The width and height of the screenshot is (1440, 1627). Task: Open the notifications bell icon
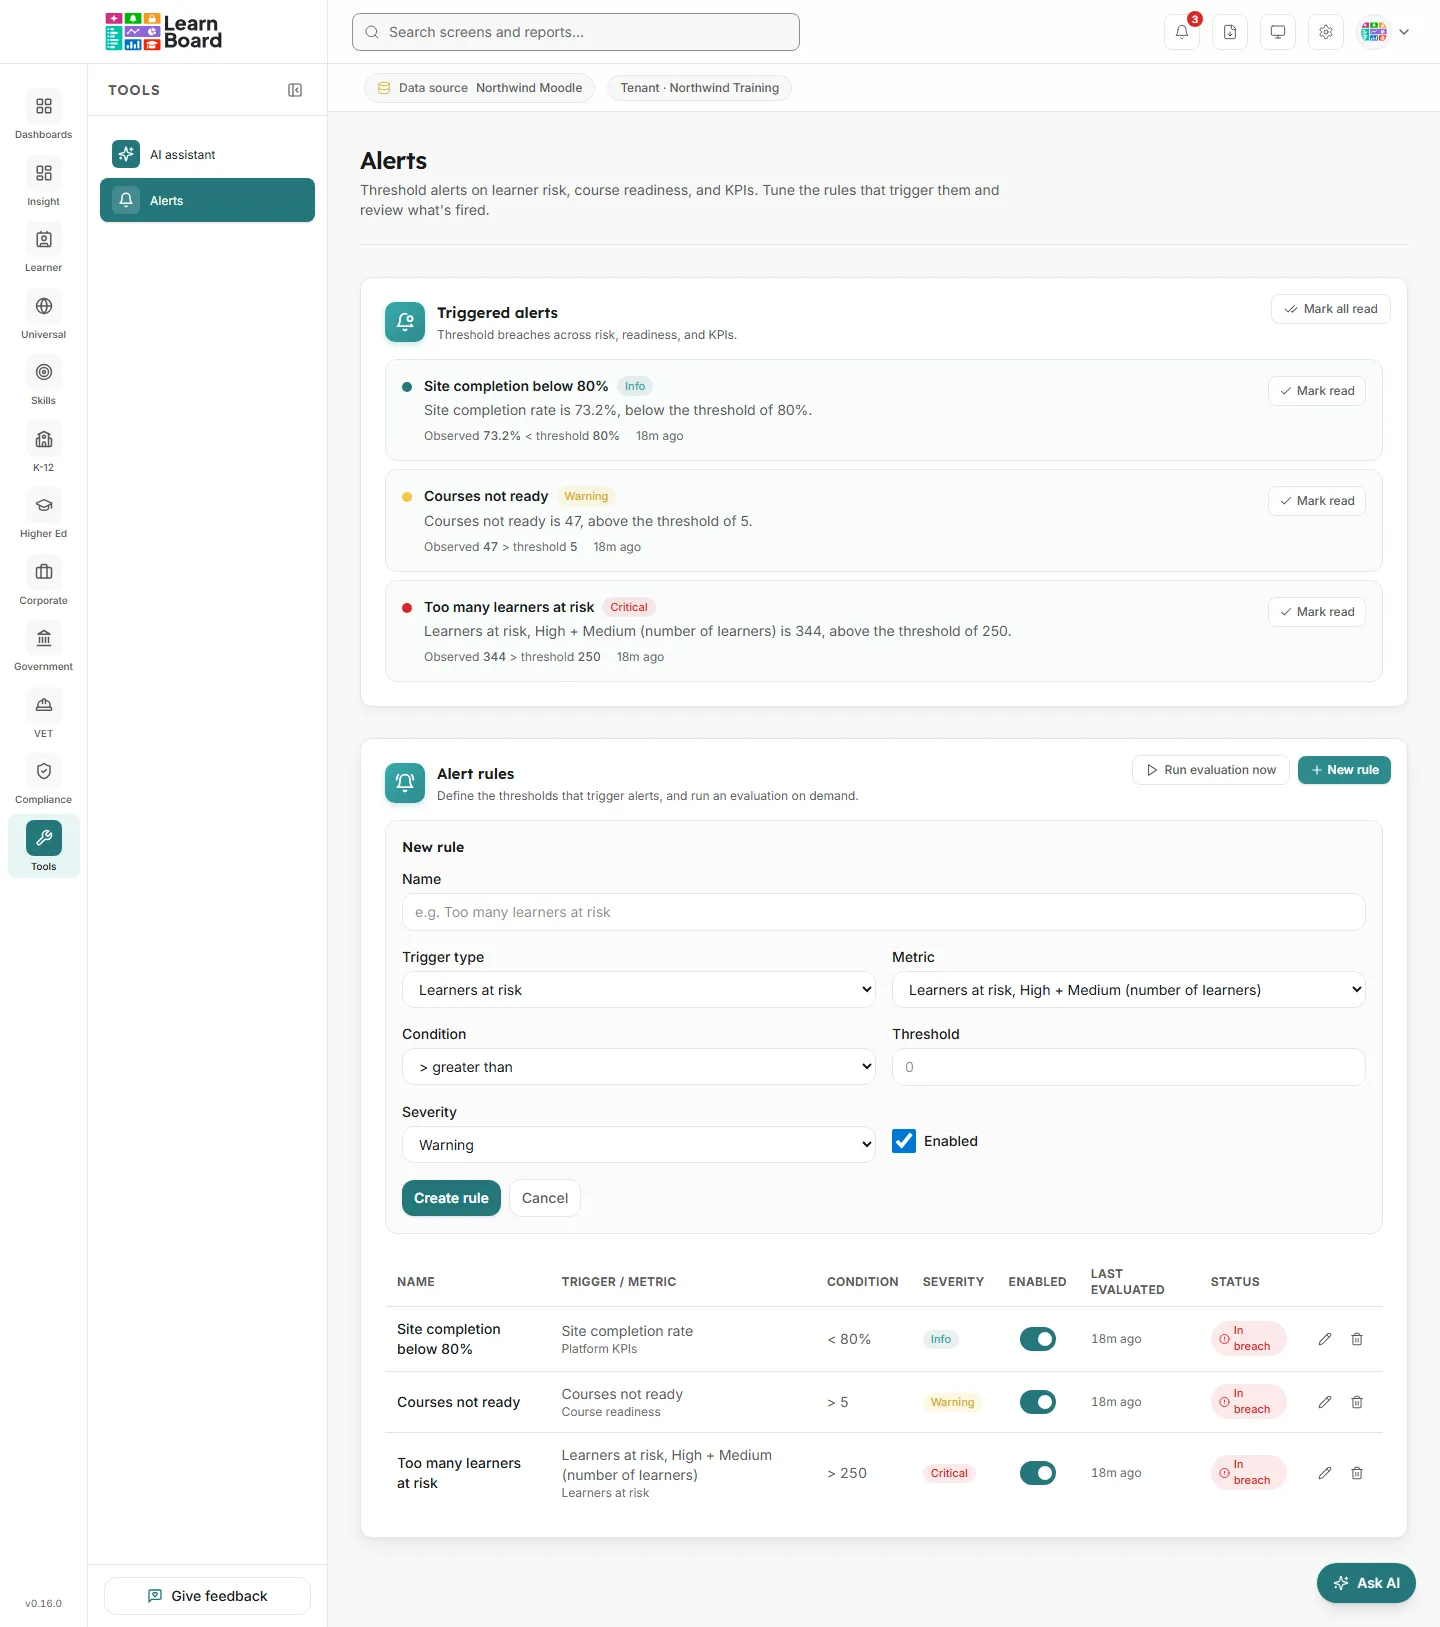point(1182,32)
